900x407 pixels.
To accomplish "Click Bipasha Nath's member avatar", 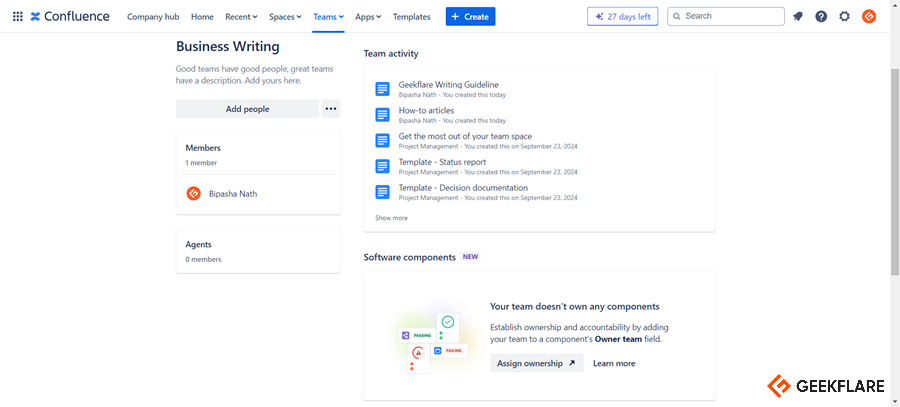I will (x=193, y=193).
